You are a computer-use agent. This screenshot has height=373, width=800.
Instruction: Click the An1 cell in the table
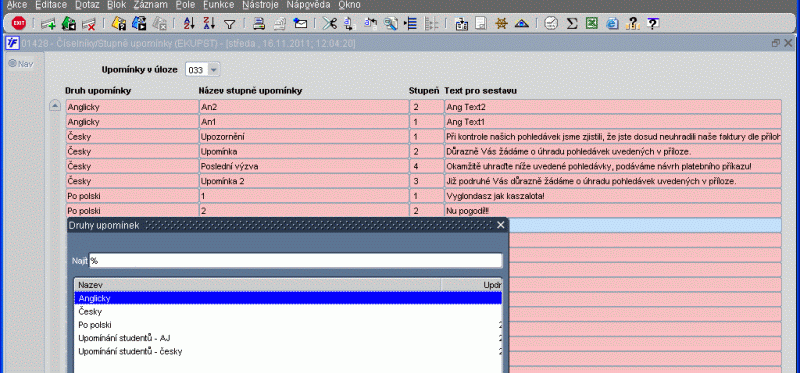304,122
